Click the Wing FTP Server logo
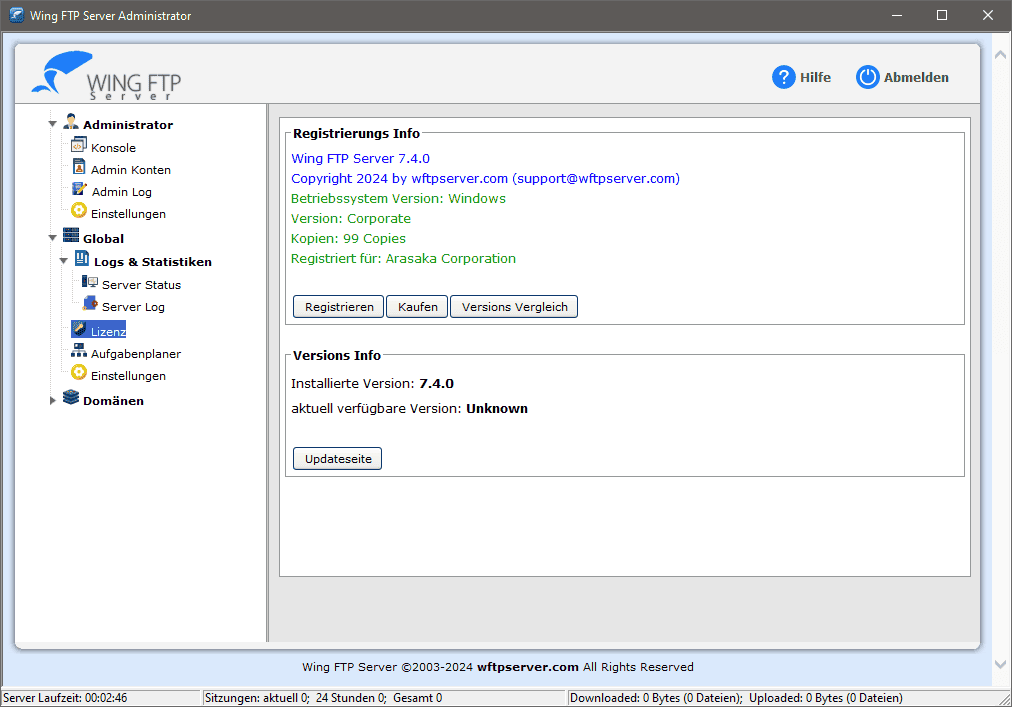Screen dimensions: 1012x707 coord(106,75)
